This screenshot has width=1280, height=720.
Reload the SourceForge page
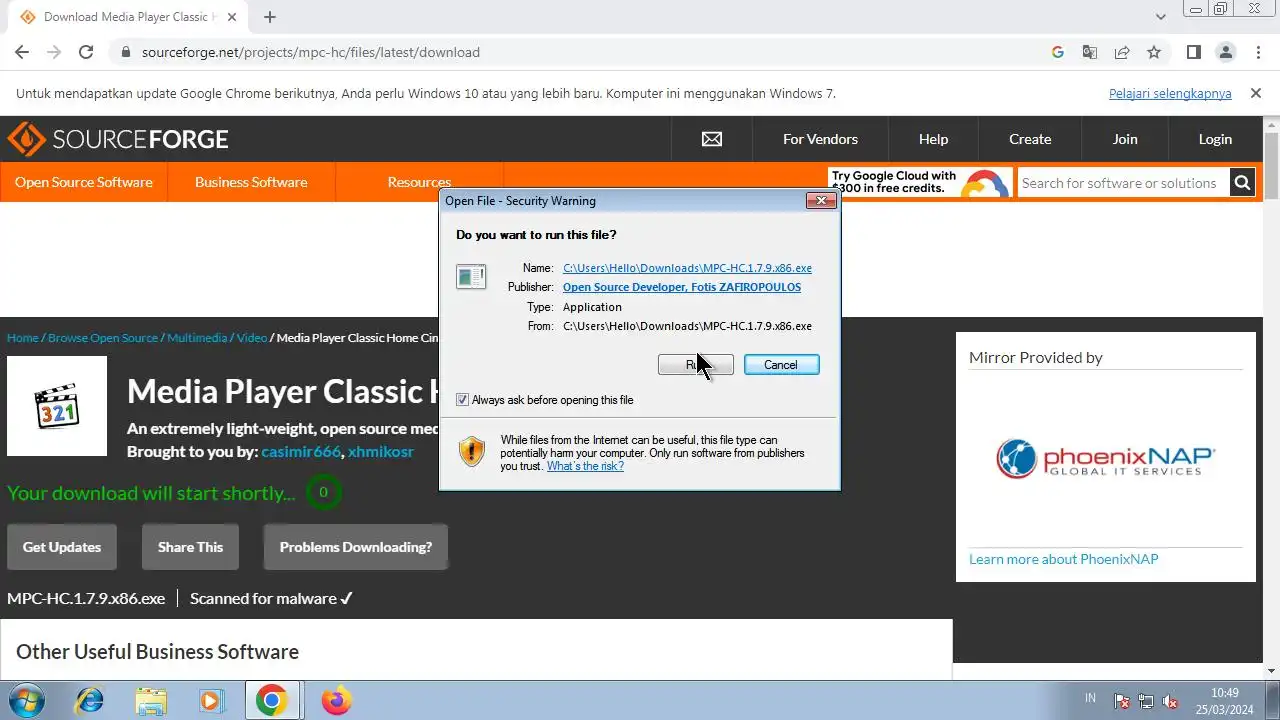86,52
